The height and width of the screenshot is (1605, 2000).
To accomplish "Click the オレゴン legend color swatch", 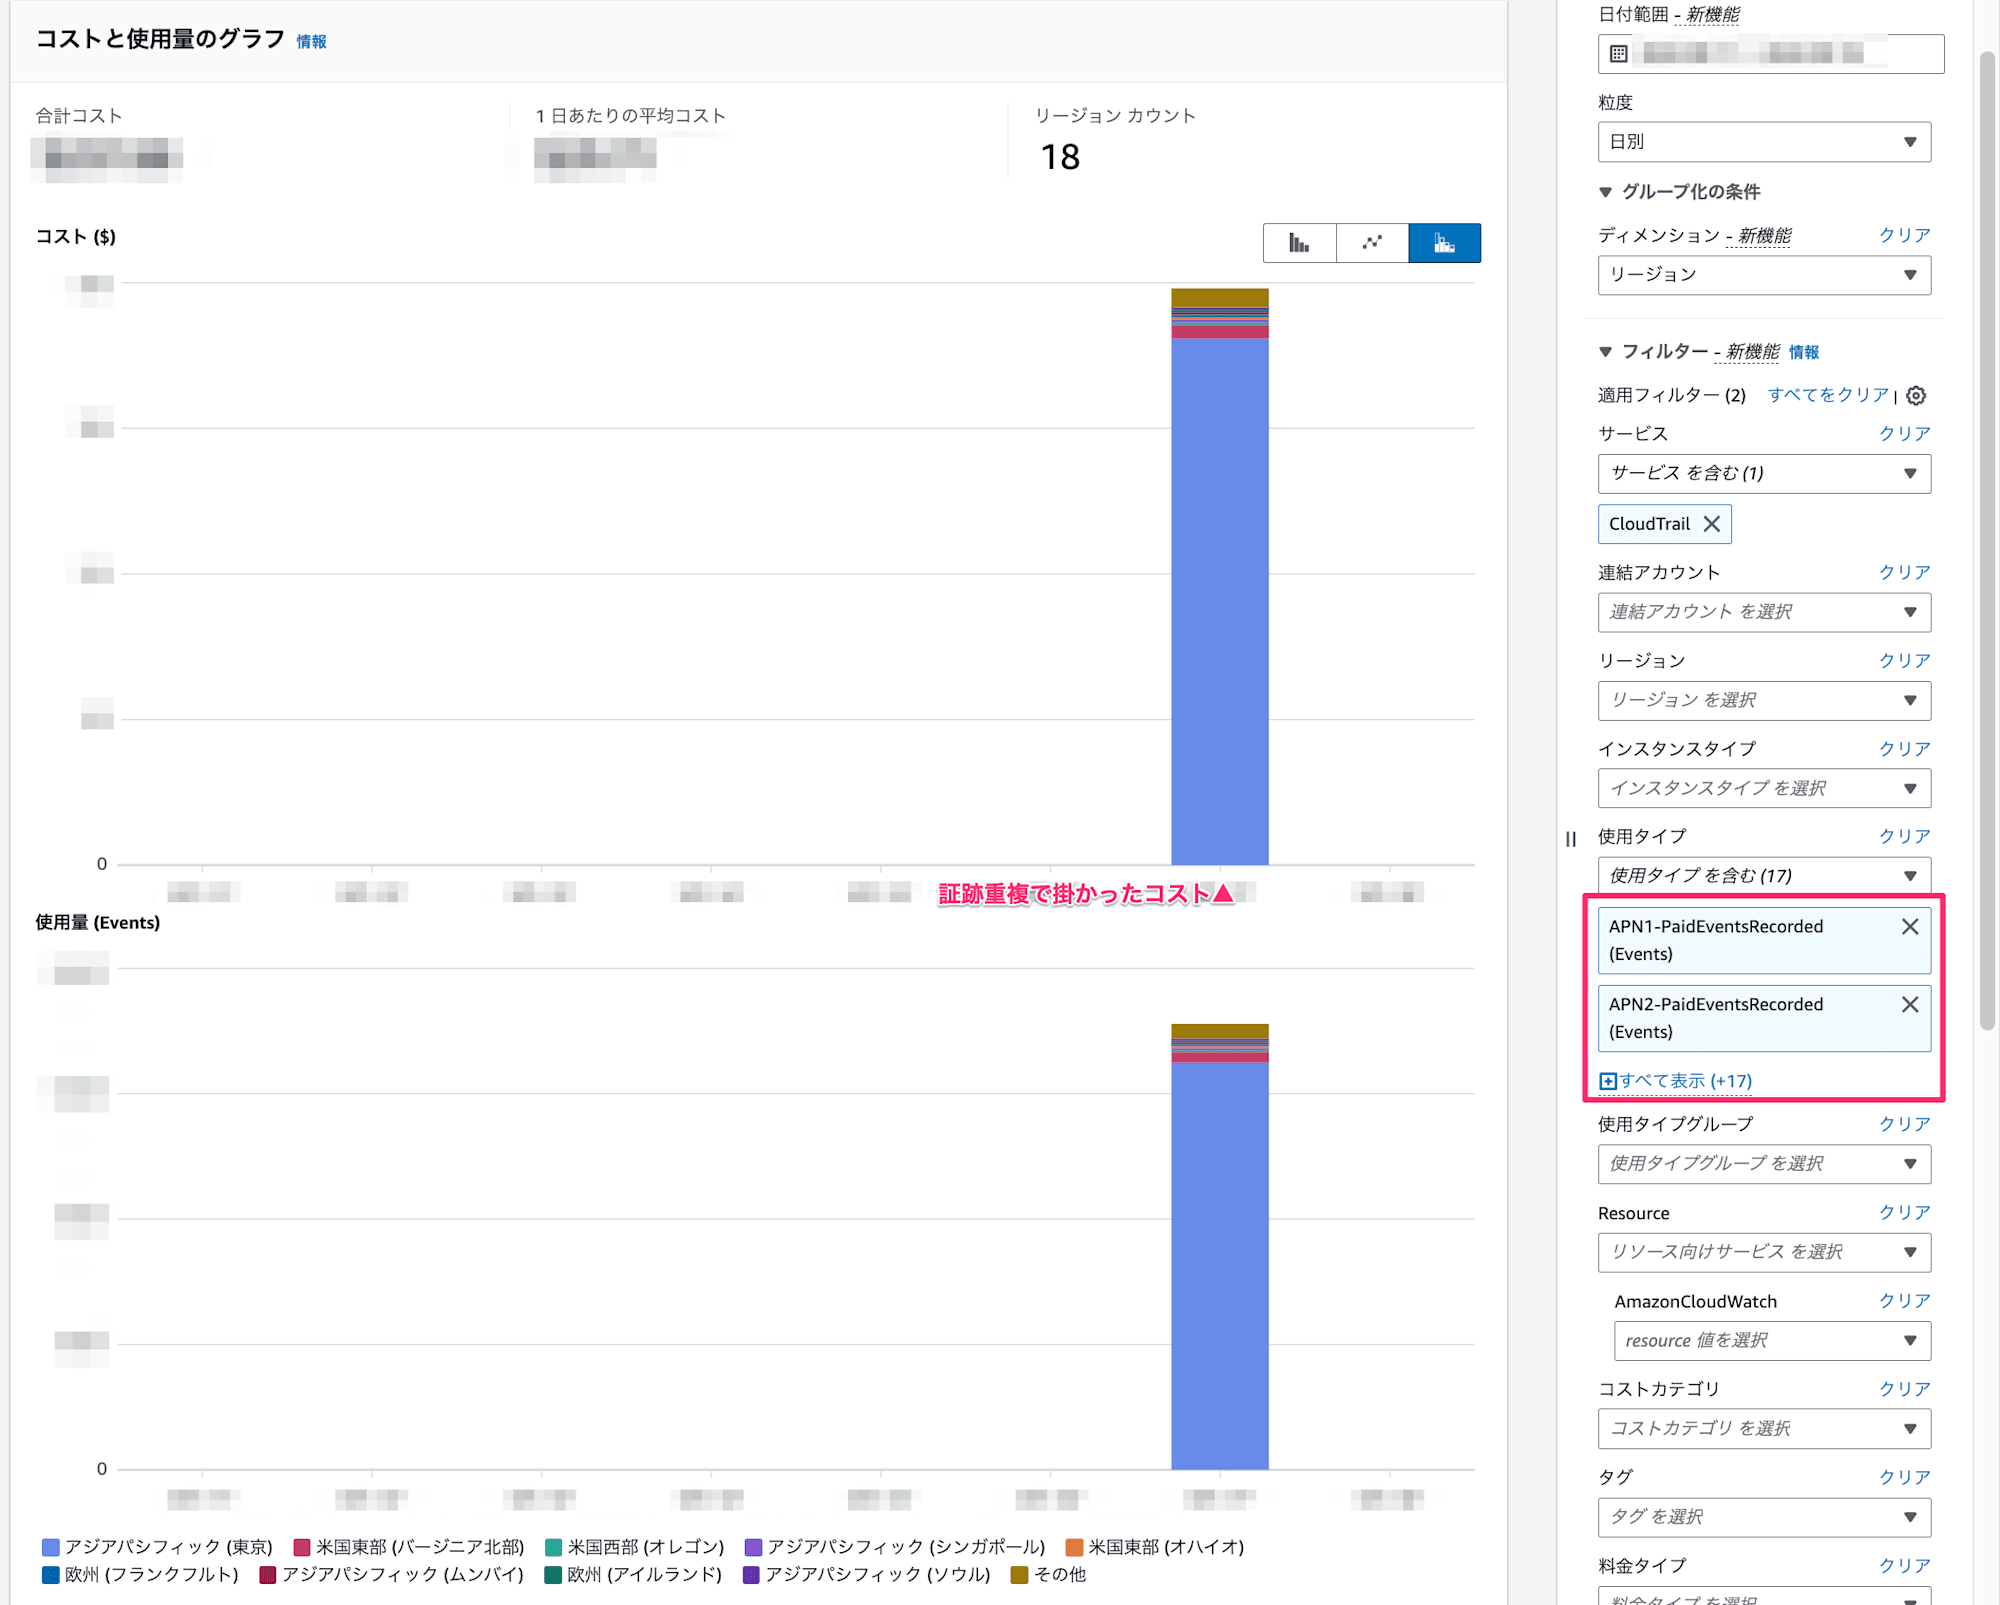I will coord(554,1548).
